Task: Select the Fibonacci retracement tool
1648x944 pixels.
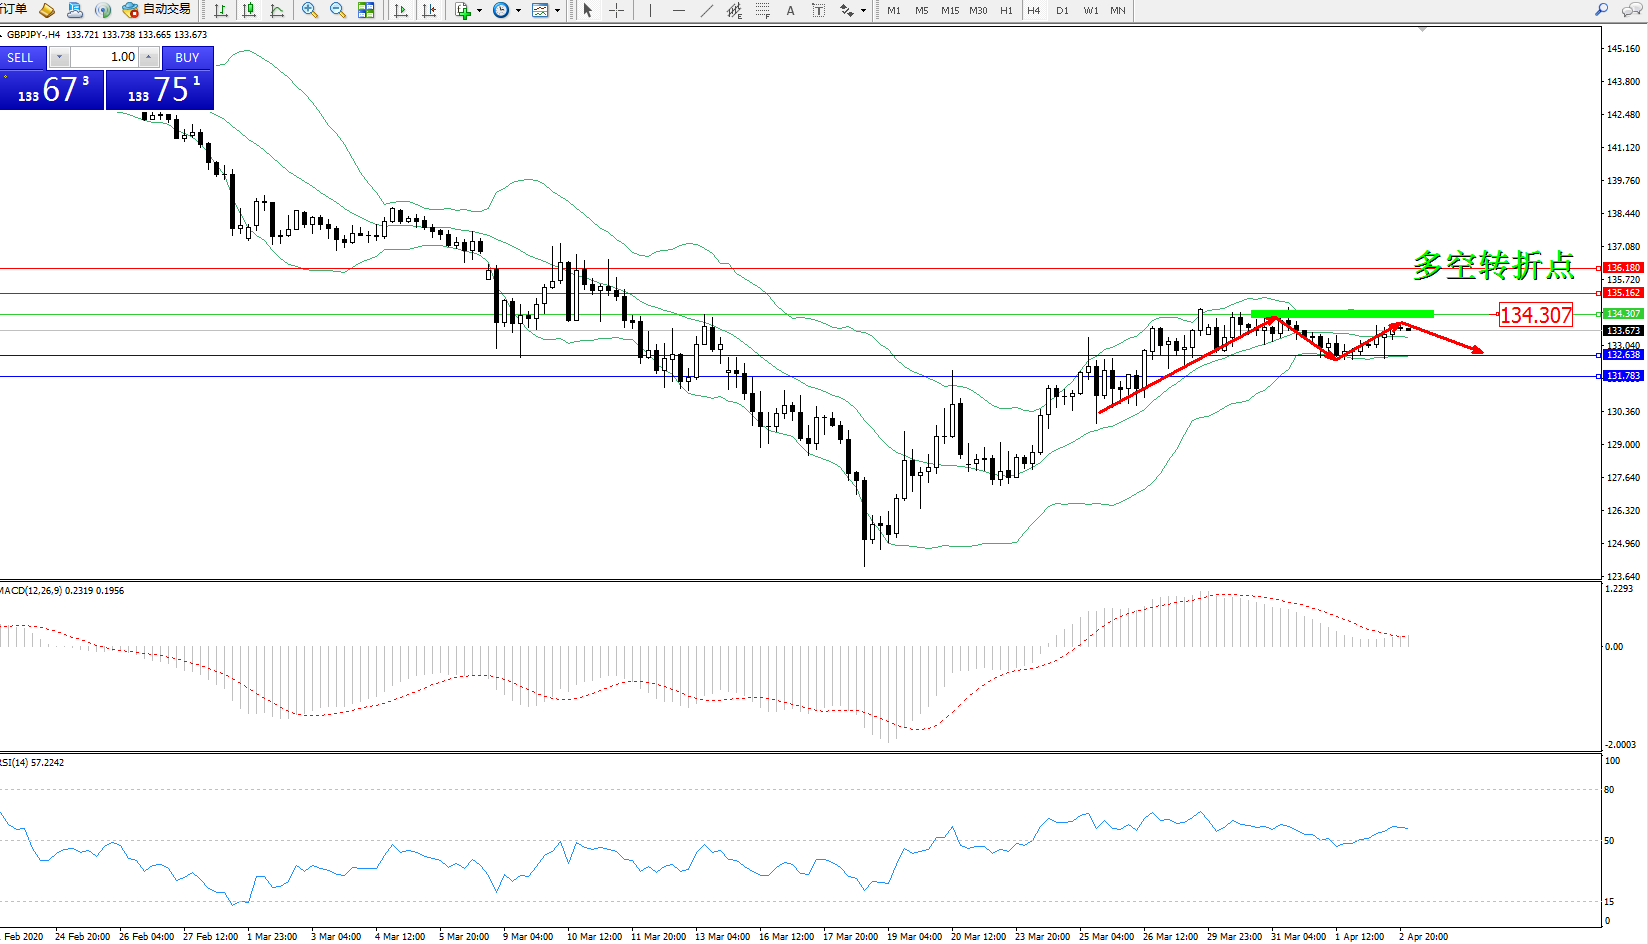Action: point(763,10)
